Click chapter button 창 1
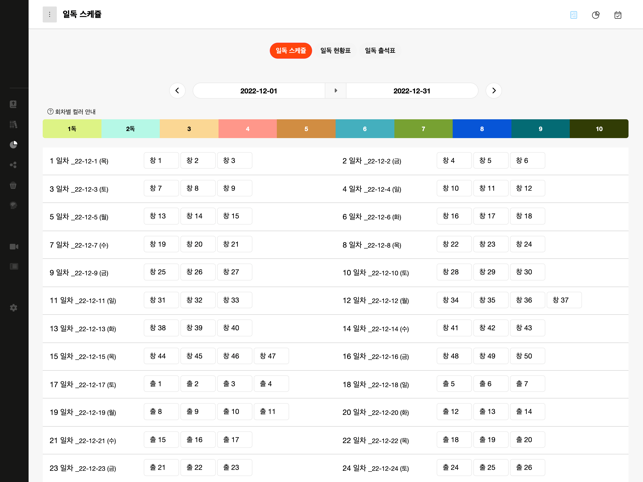The width and height of the screenshot is (643, 482). tap(161, 160)
